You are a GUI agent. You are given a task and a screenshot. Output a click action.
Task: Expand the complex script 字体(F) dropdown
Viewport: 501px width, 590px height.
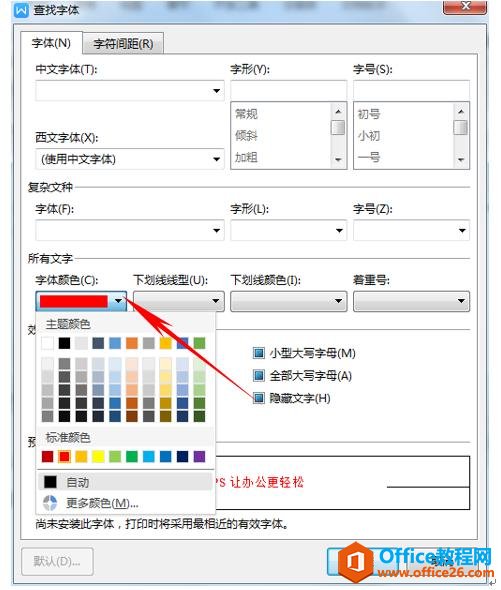[x=216, y=230]
